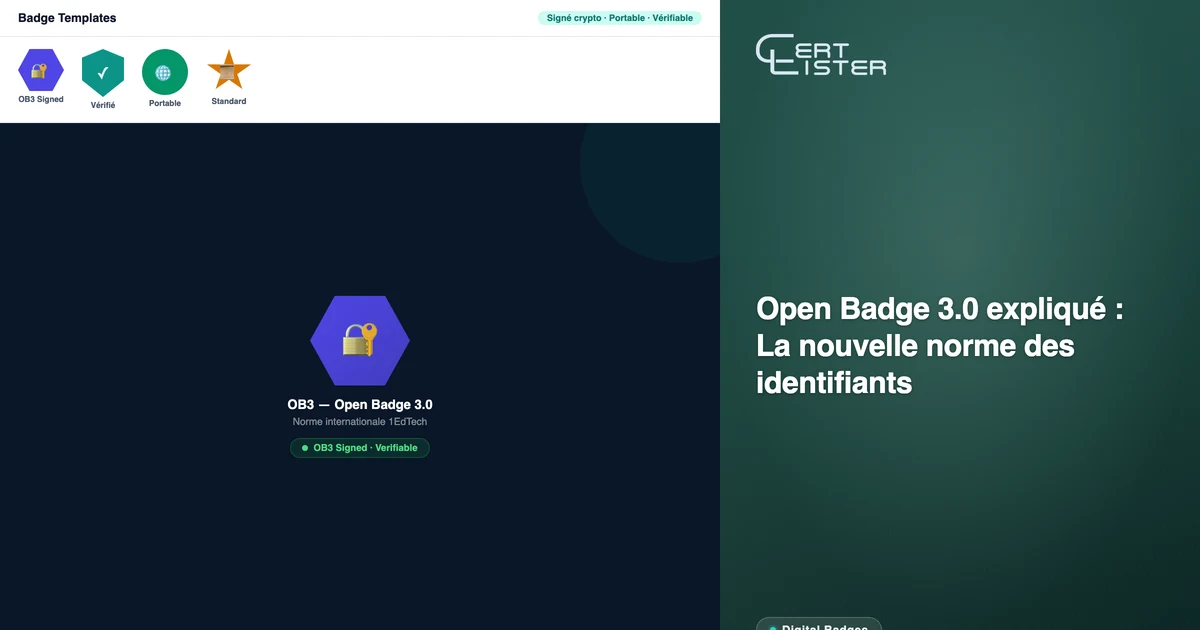Click the 'Portable' template label
Viewport: 1200px width, 630px height.
point(165,104)
